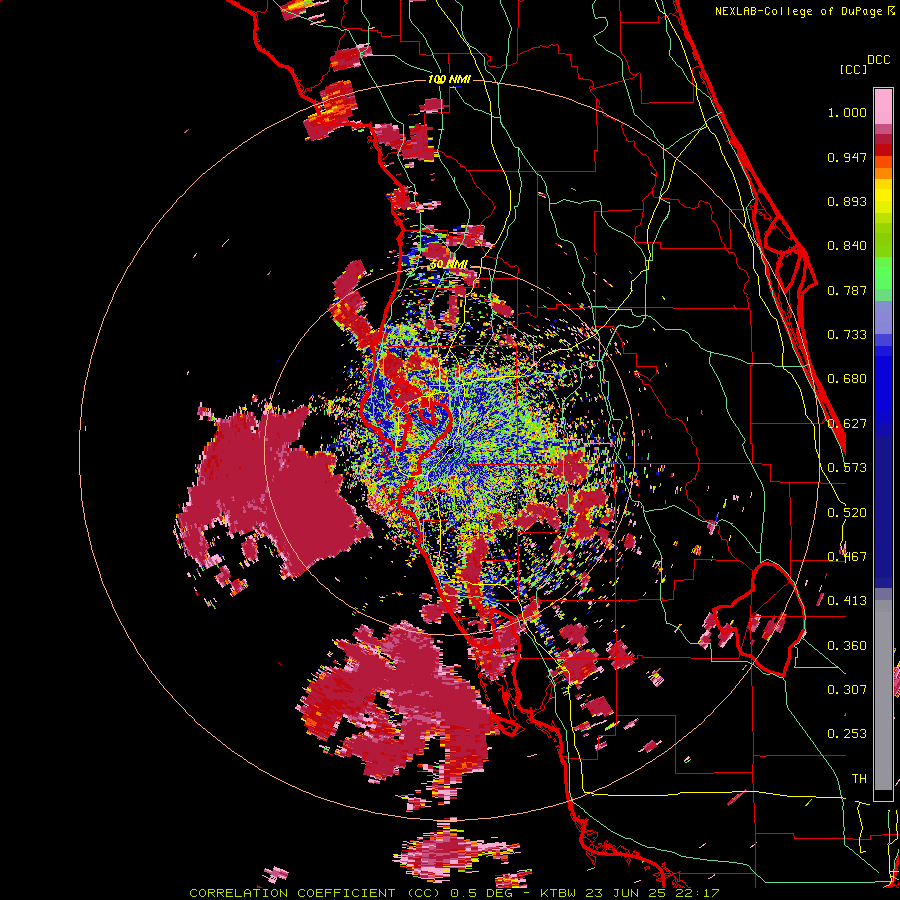Pick the bright green color bar band
900x900 pixels.
pyautogui.click(x=883, y=273)
